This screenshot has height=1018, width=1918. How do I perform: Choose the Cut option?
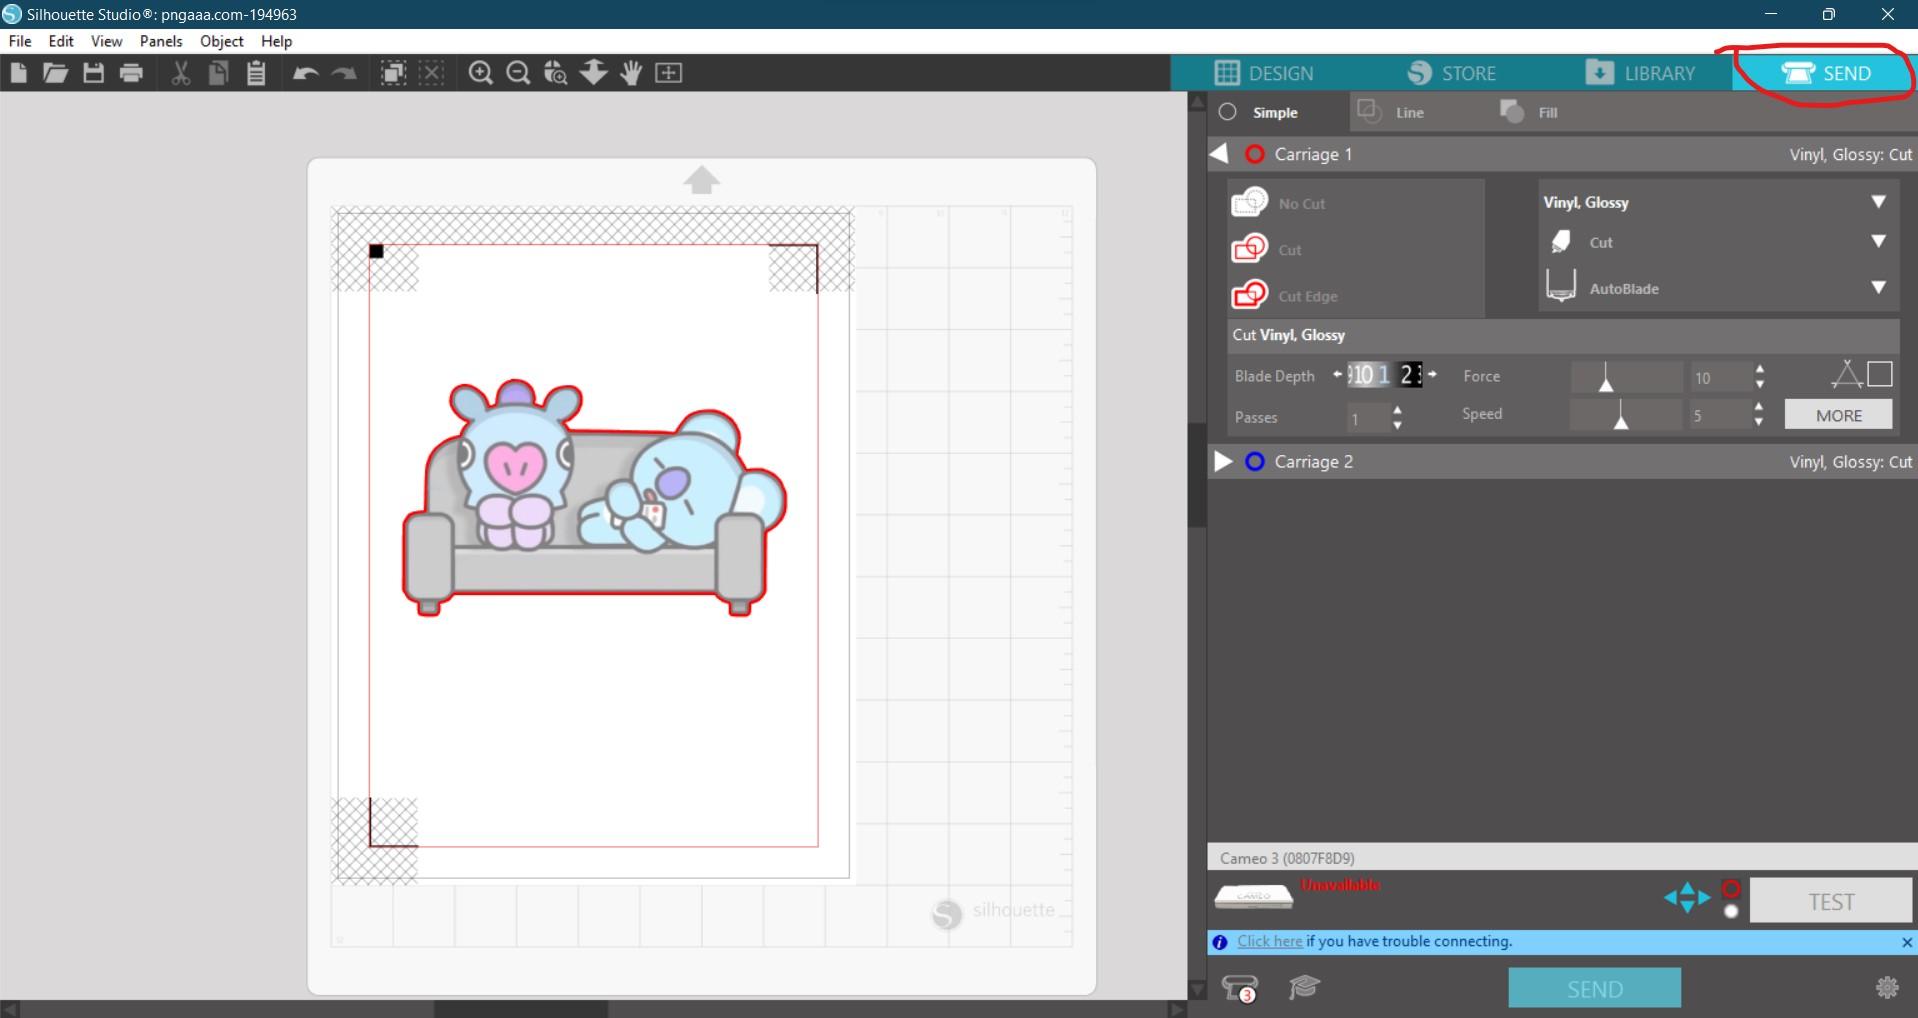pyautogui.click(x=1267, y=249)
